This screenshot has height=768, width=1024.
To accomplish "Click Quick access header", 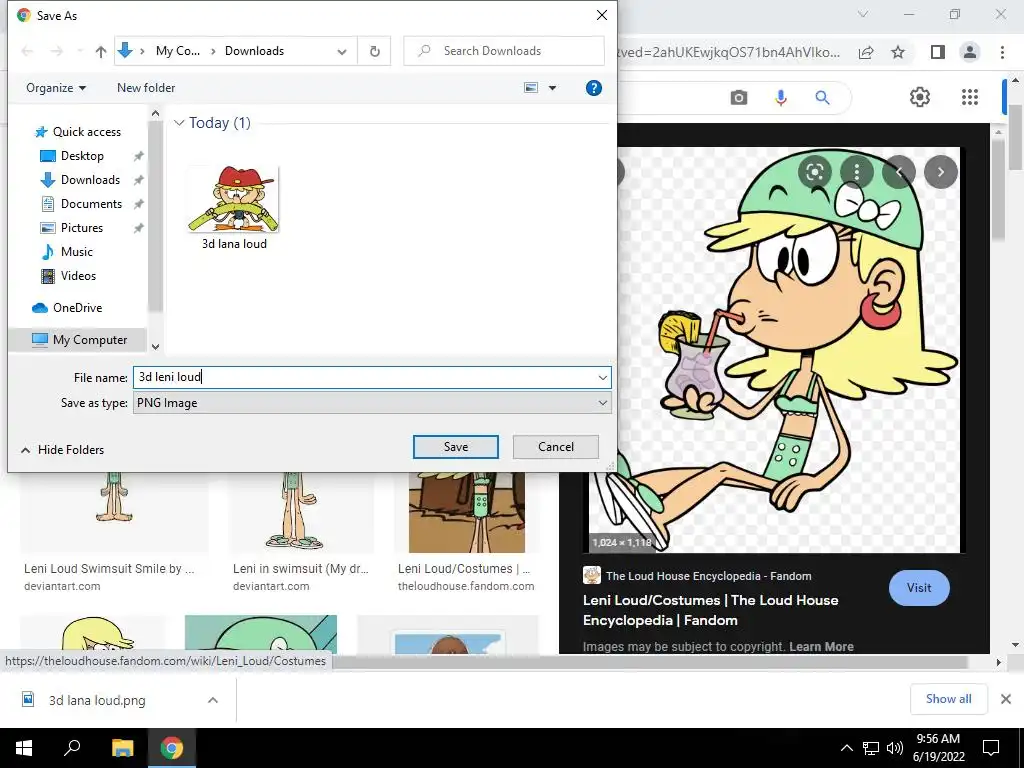I will [87, 132].
